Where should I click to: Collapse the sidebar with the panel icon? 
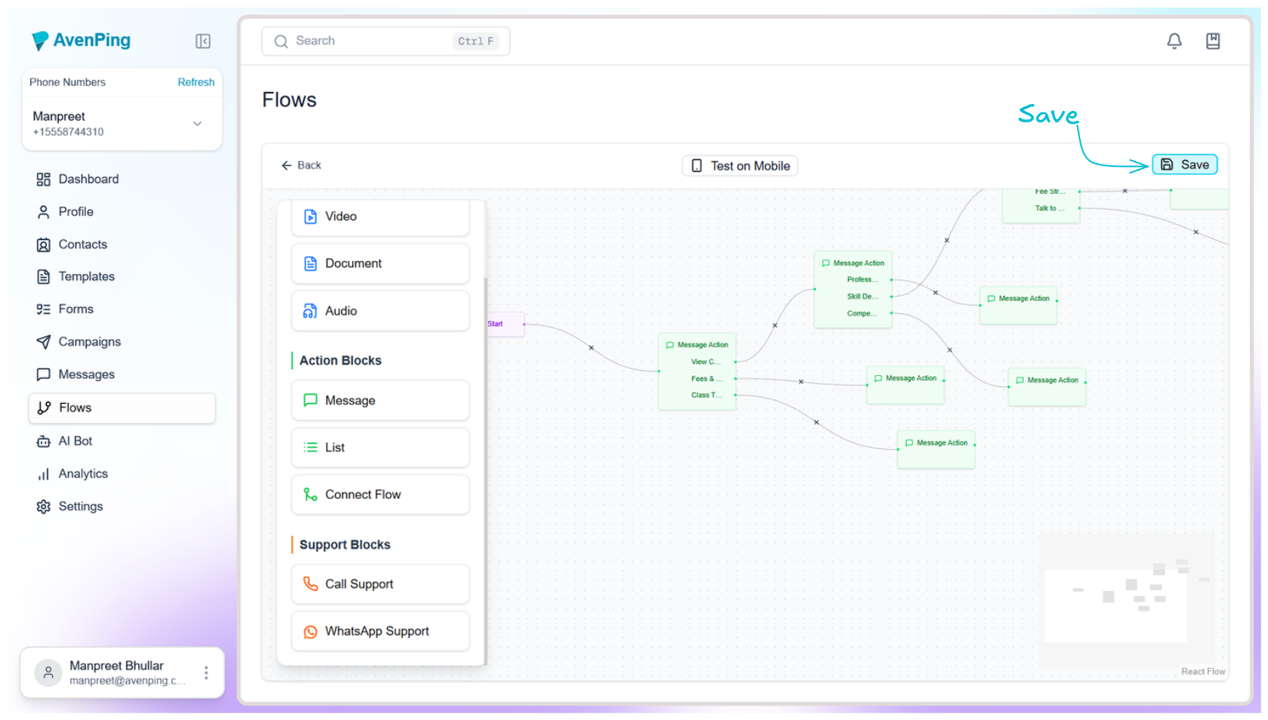[203, 41]
